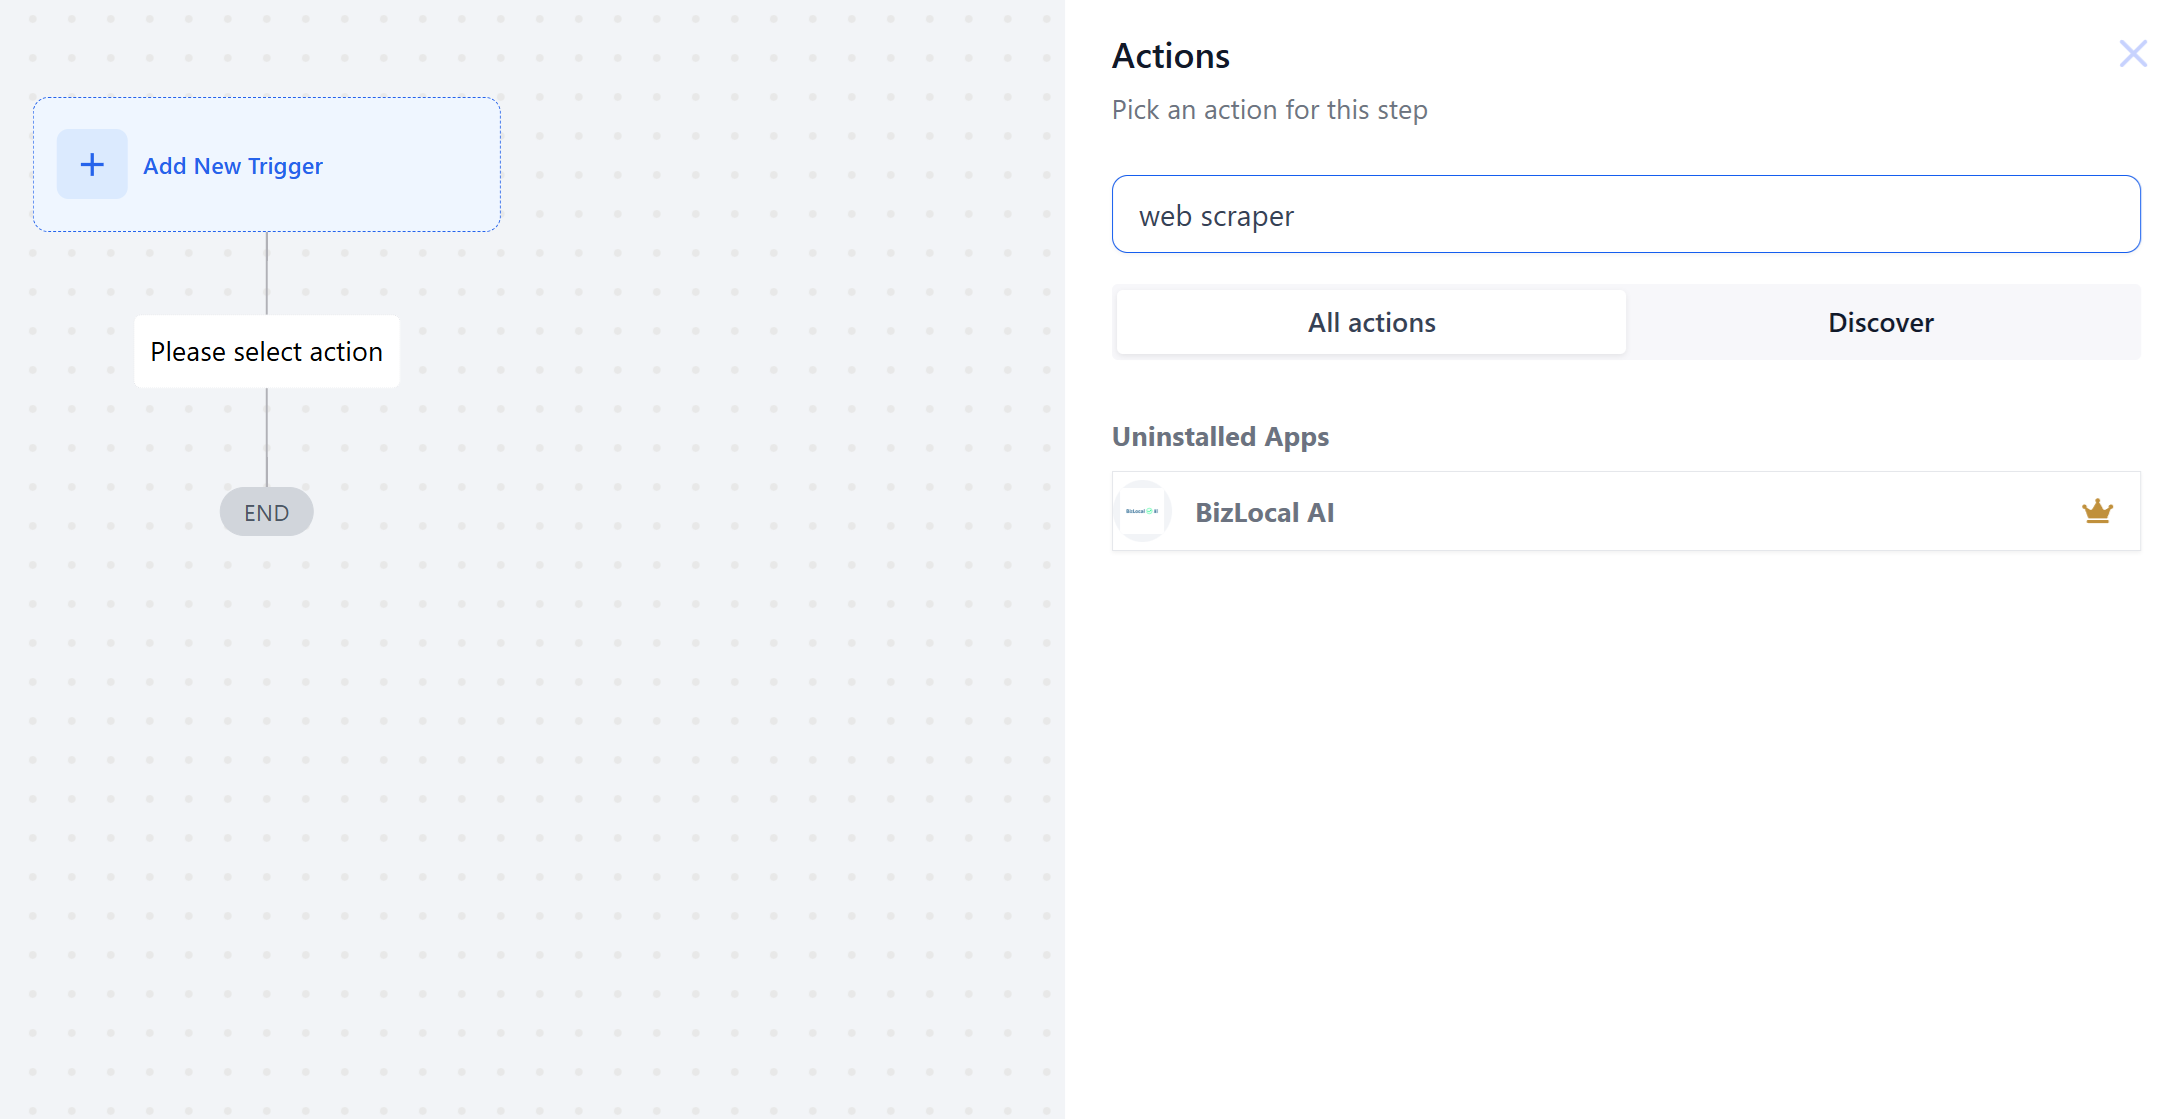The width and height of the screenshot is (2165, 1119).
Task: Click the Uninstalled Apps heading
Action: pos(1220,437)
